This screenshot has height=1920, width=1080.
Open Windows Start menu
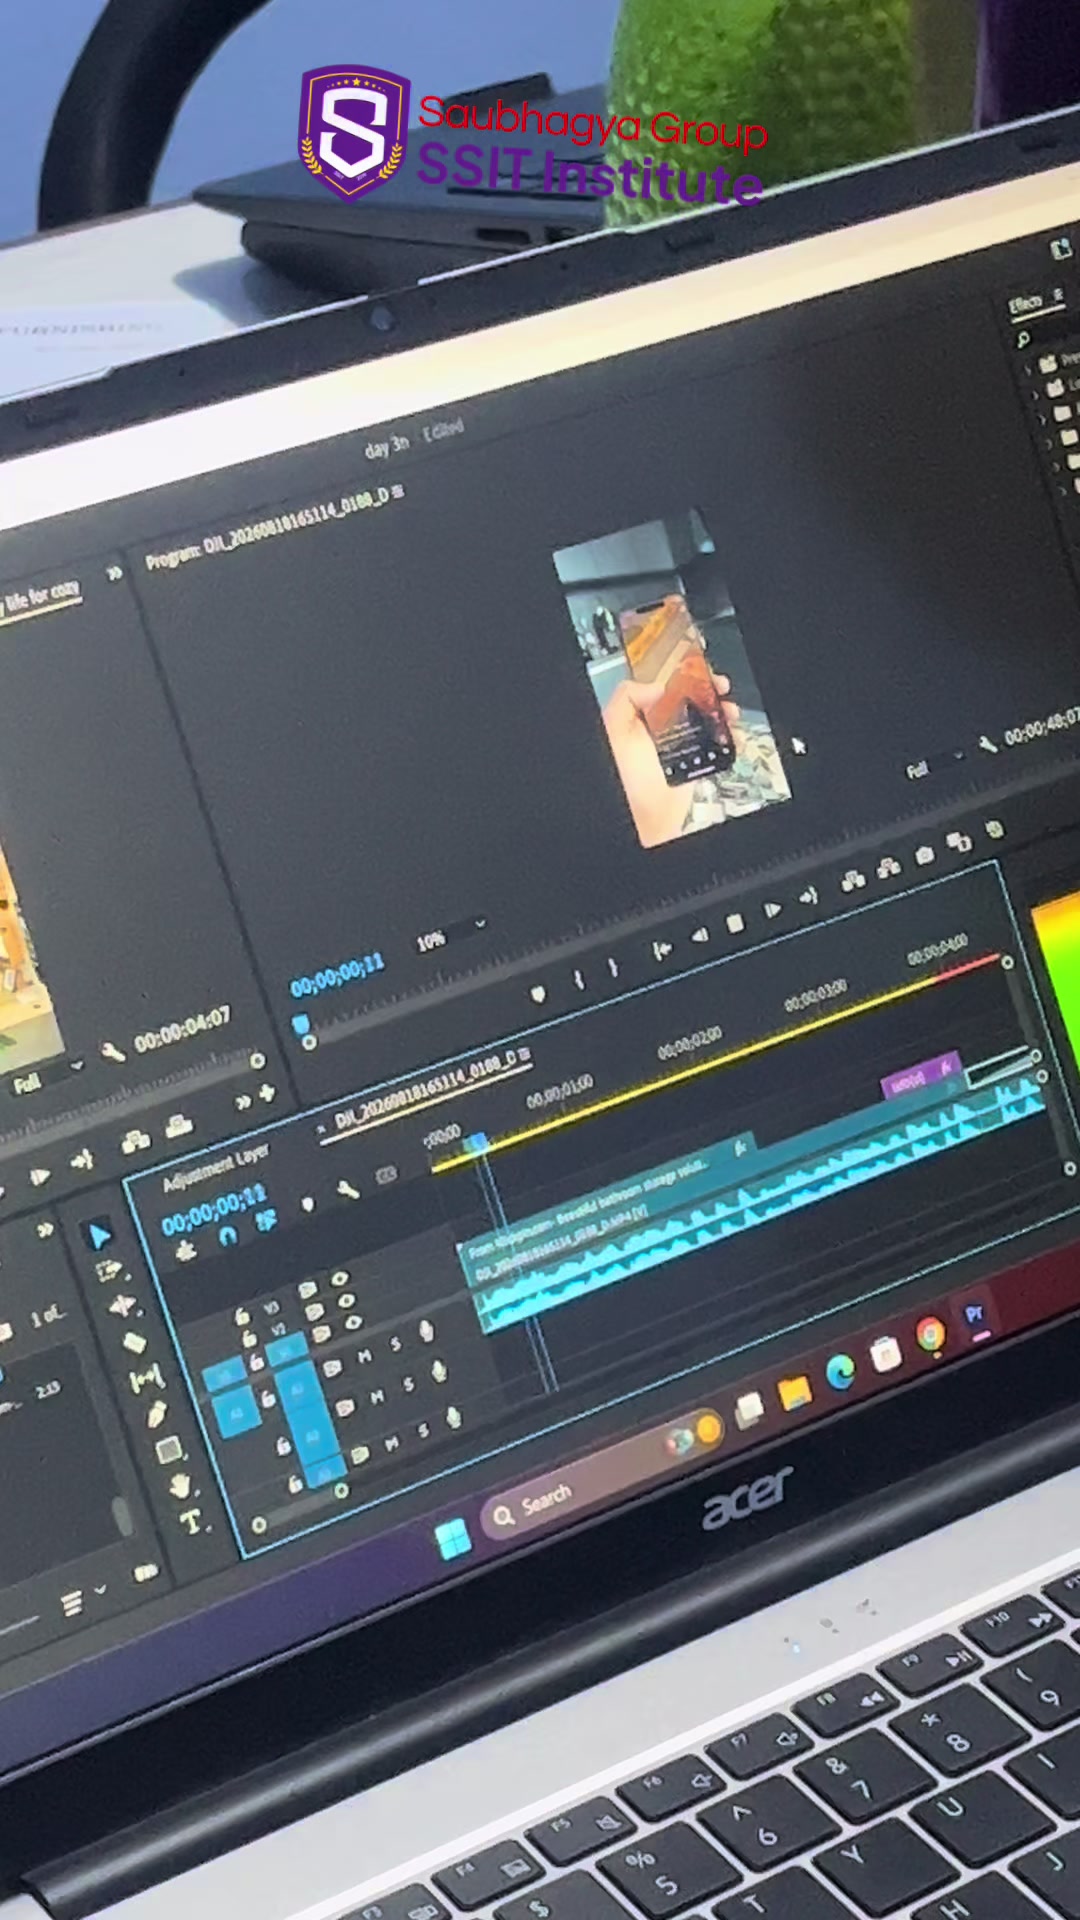(453, 1538)
